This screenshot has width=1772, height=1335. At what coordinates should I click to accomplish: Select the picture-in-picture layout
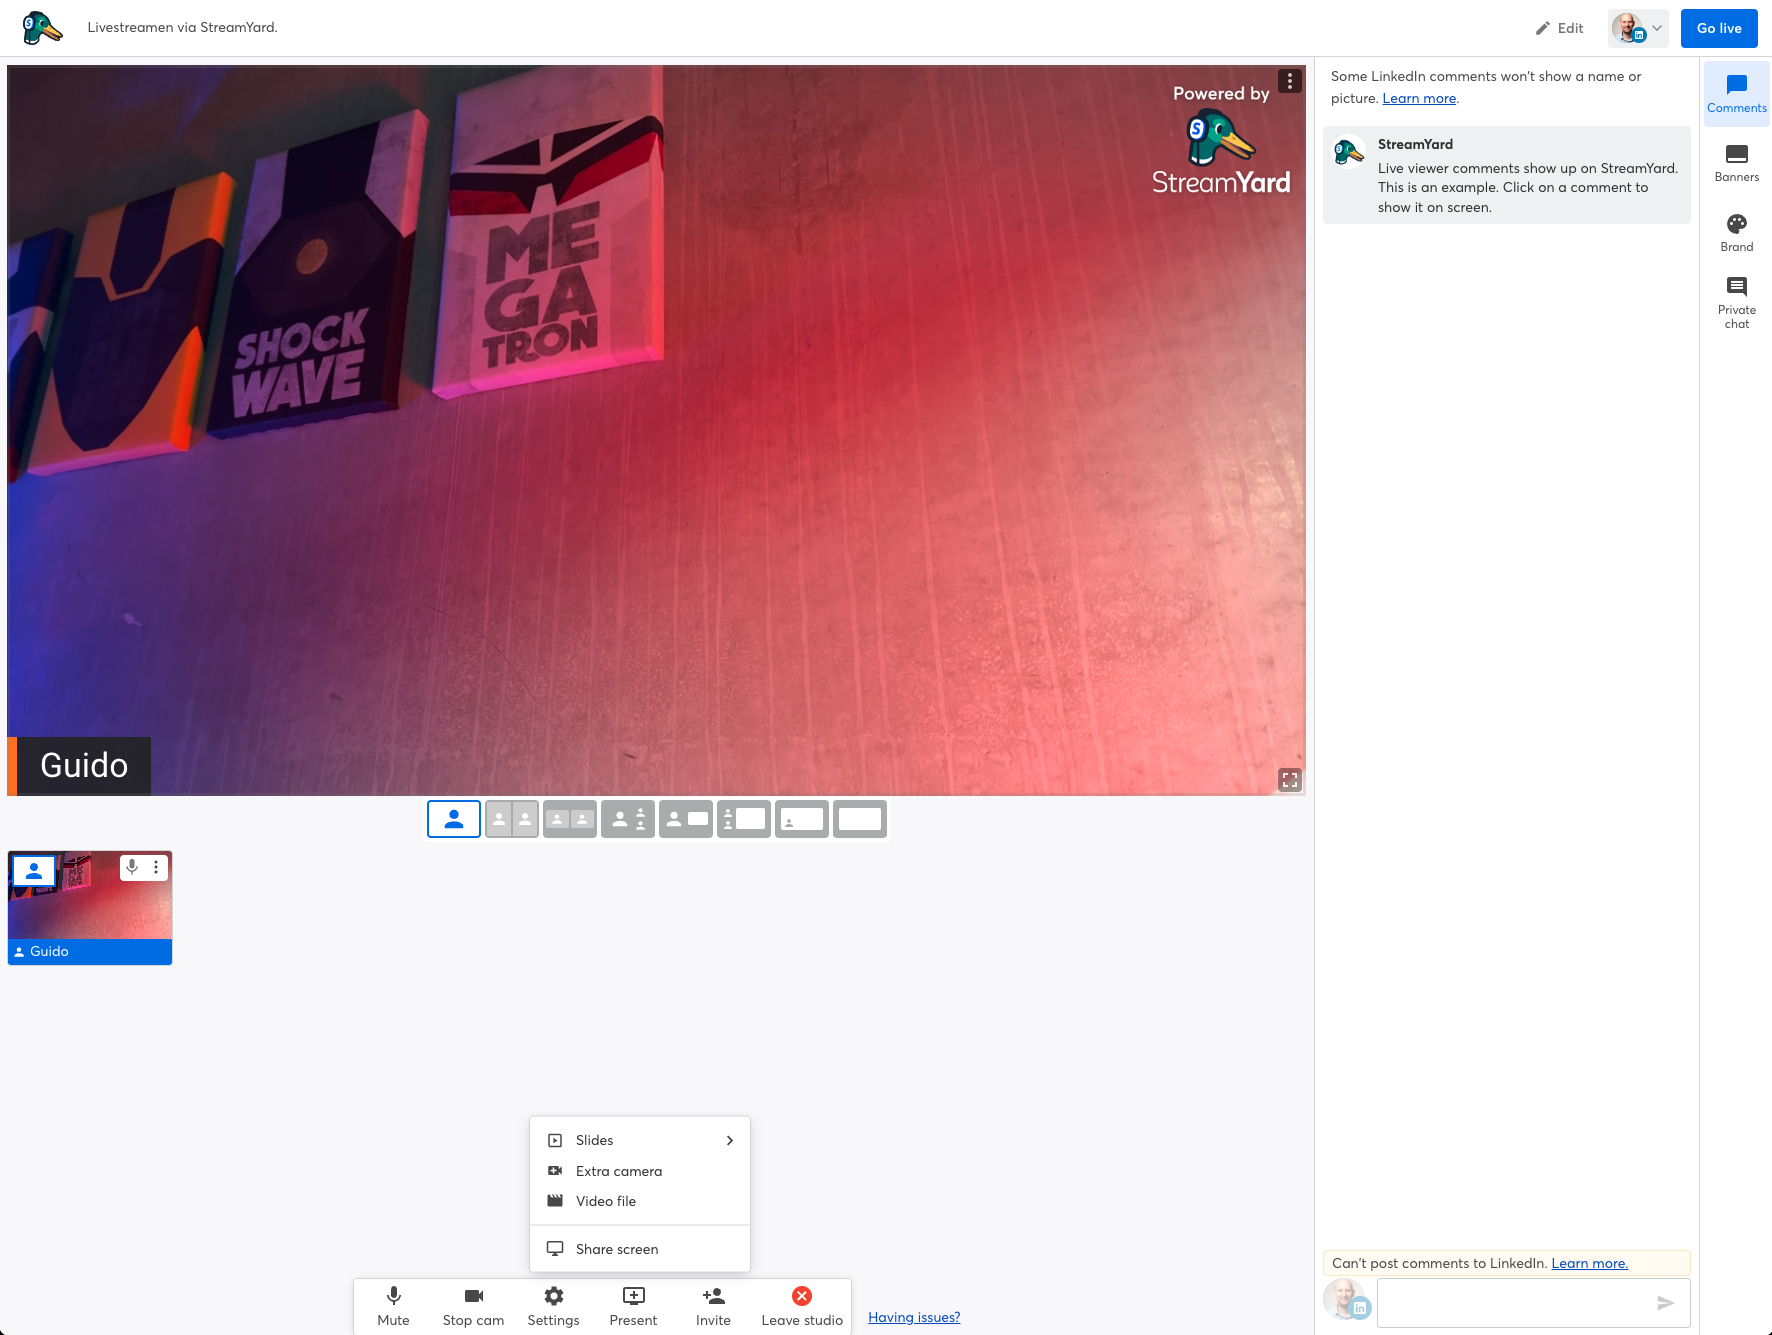click(x=801, y=818)
